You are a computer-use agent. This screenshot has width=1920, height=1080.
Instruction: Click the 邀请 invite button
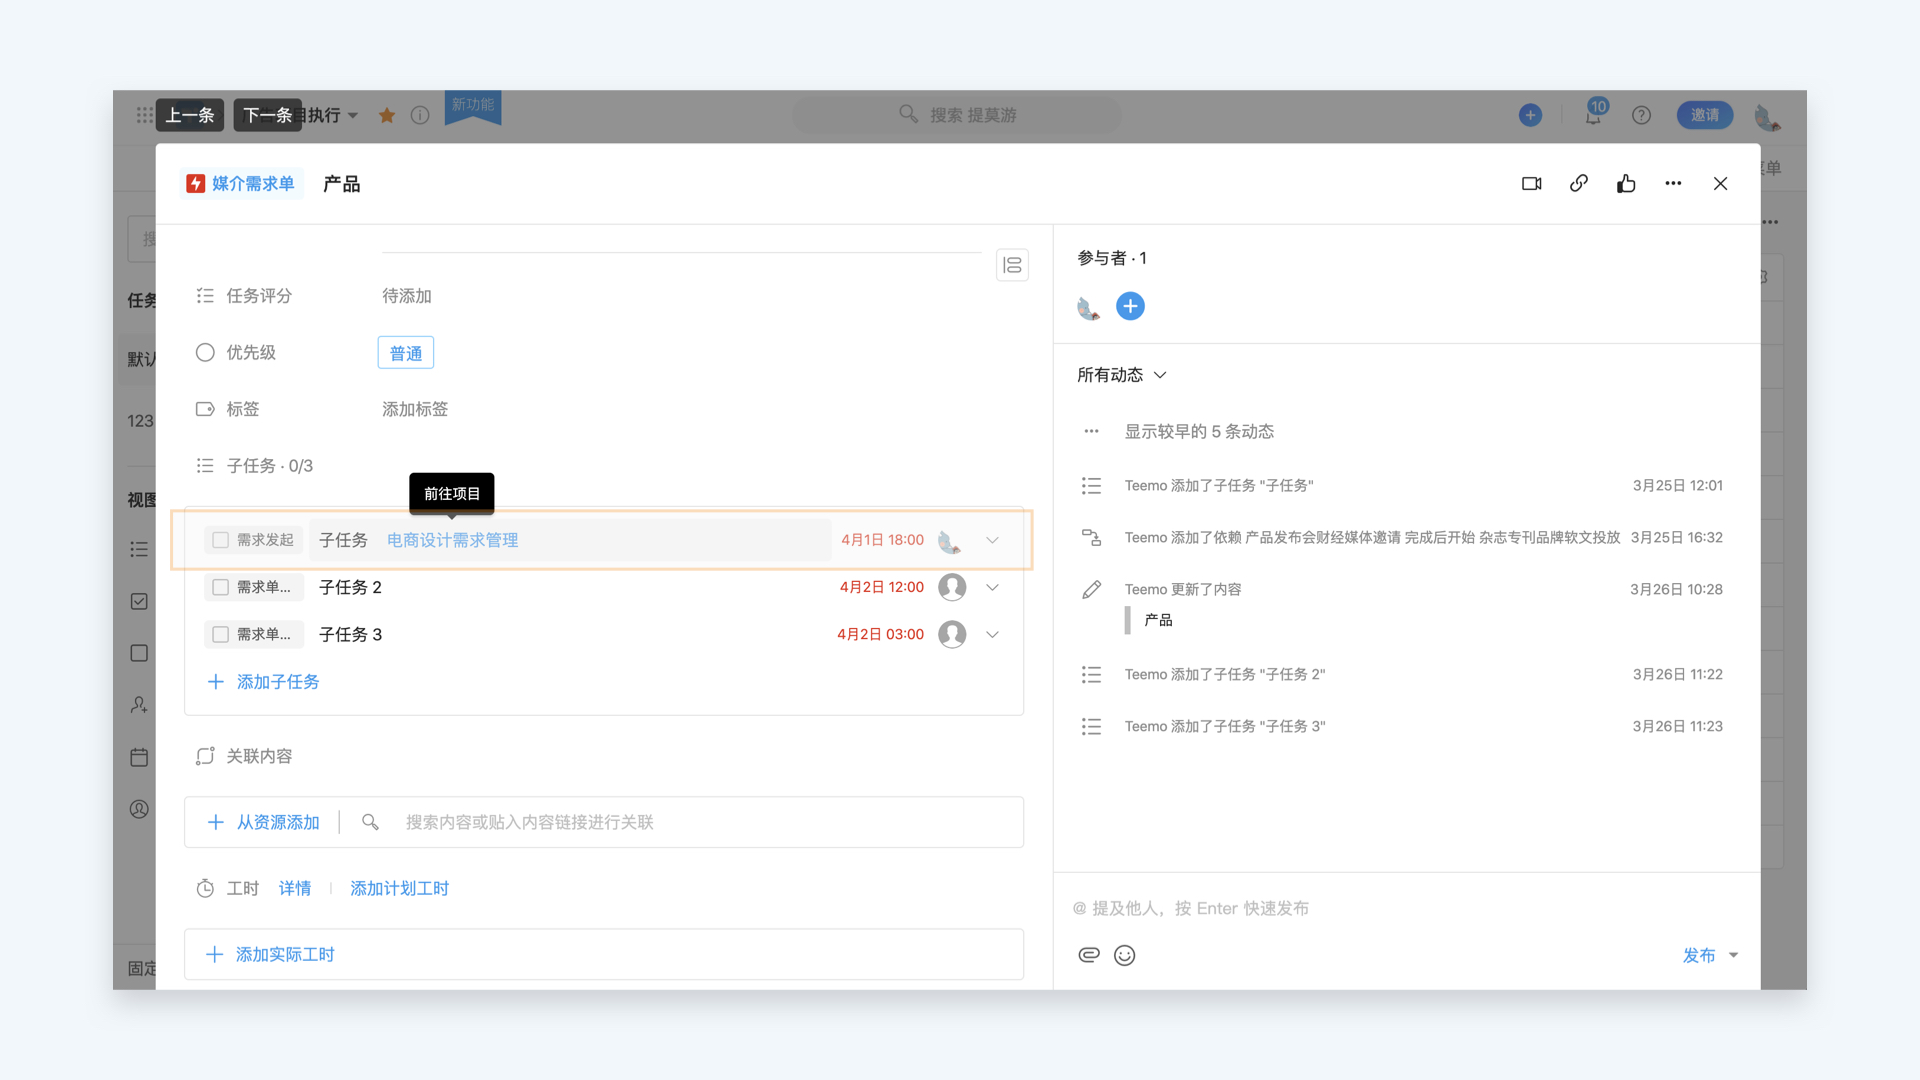[x=1705, y=115]
